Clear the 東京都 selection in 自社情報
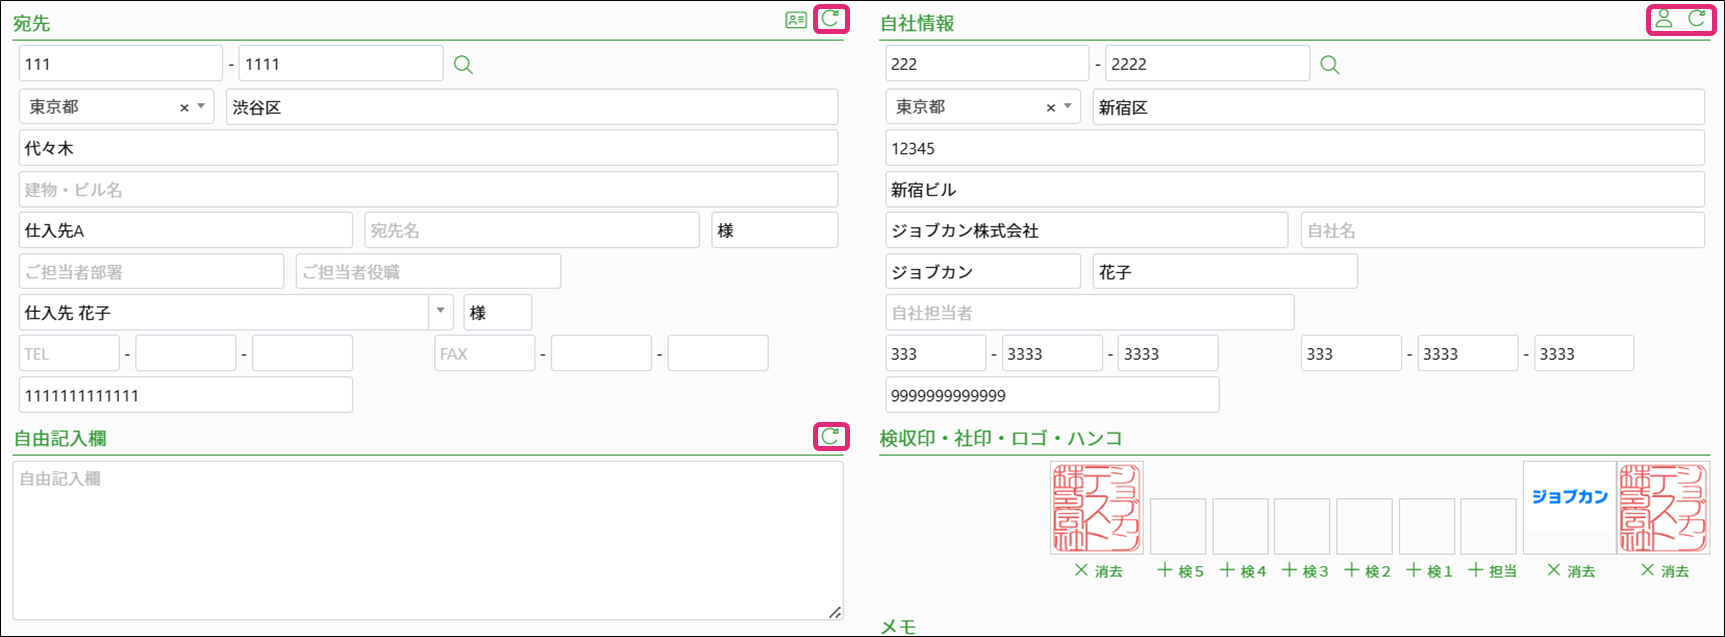The height and width of the screenshot is (637, 1725). [1050, 108]
